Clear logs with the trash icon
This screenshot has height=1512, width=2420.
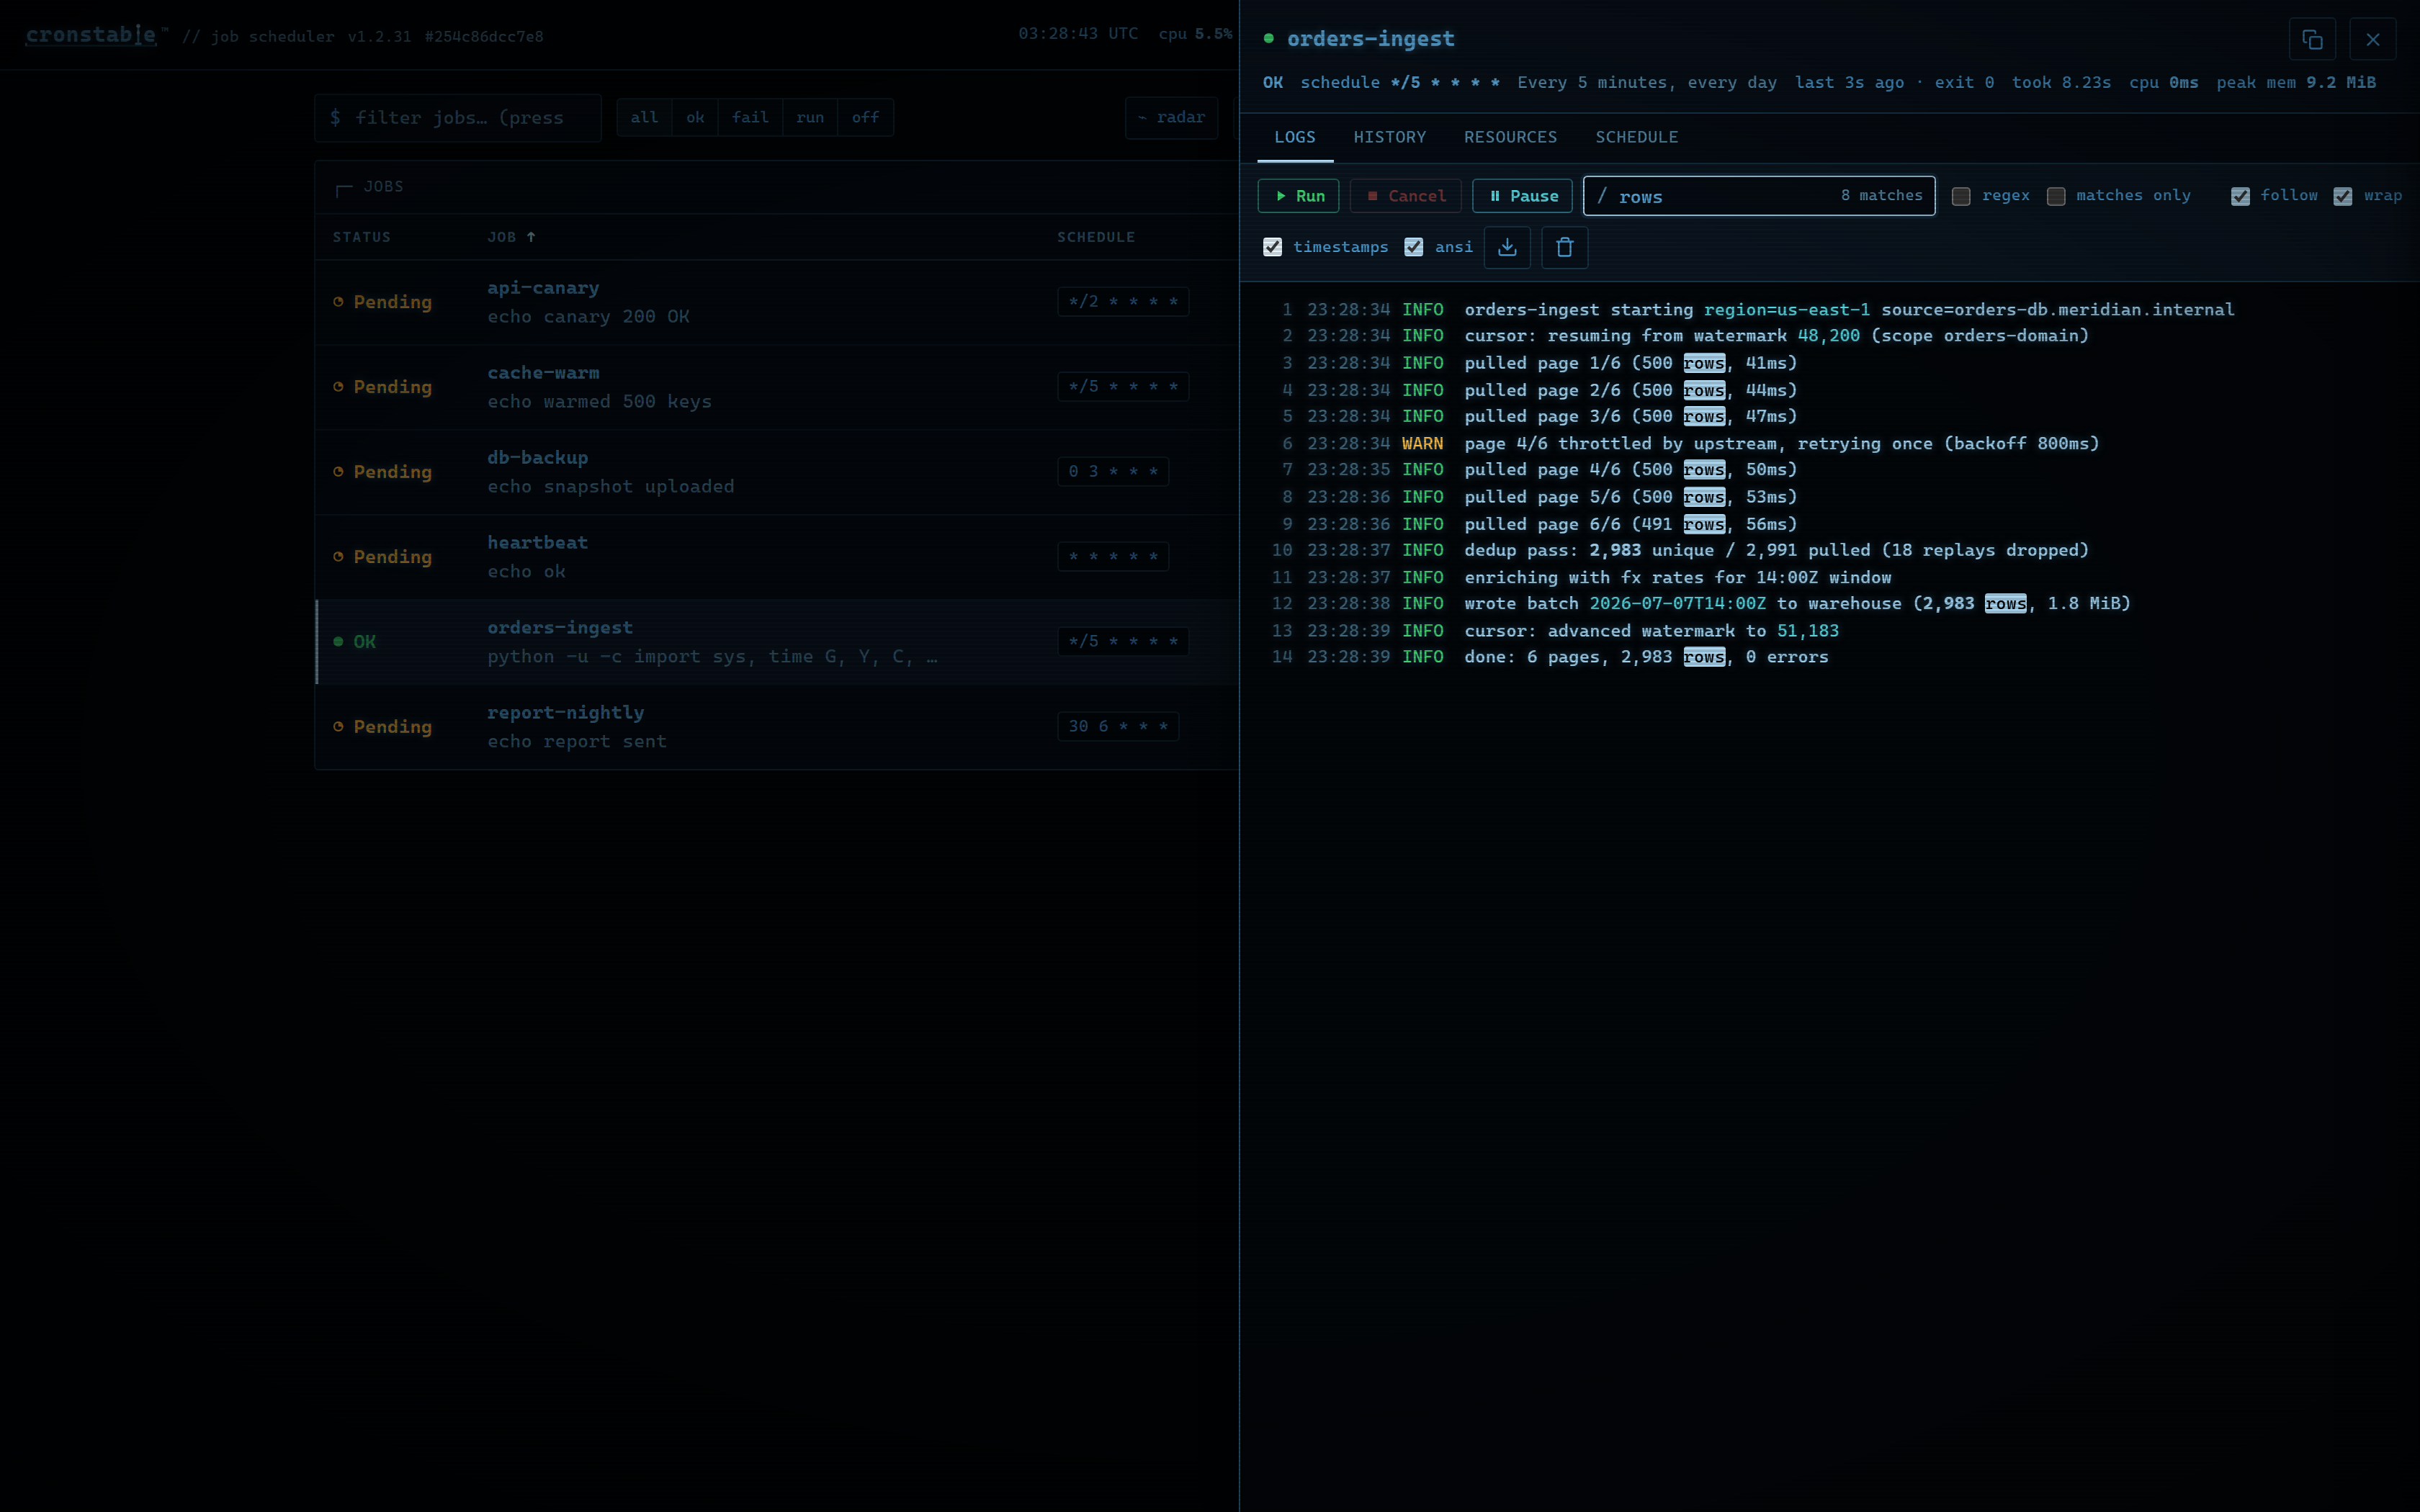click(1565, 247)
